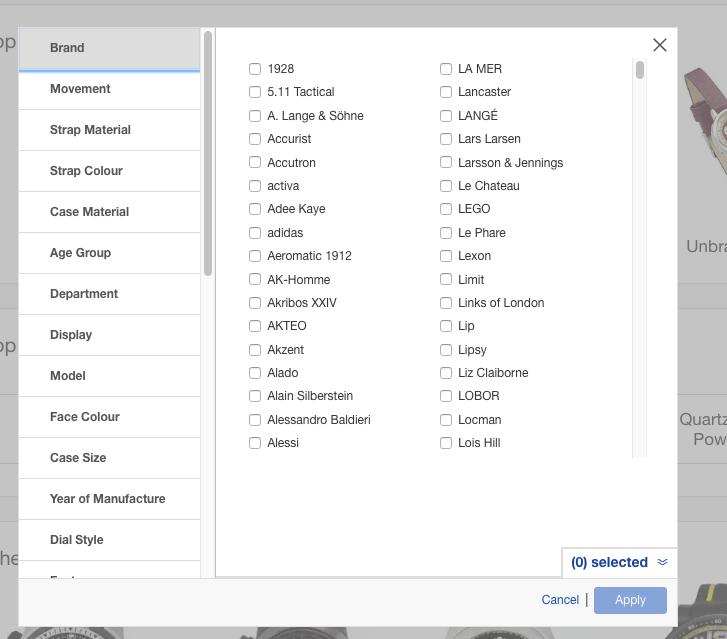Click the (0) selected summary text

point(609,562)
